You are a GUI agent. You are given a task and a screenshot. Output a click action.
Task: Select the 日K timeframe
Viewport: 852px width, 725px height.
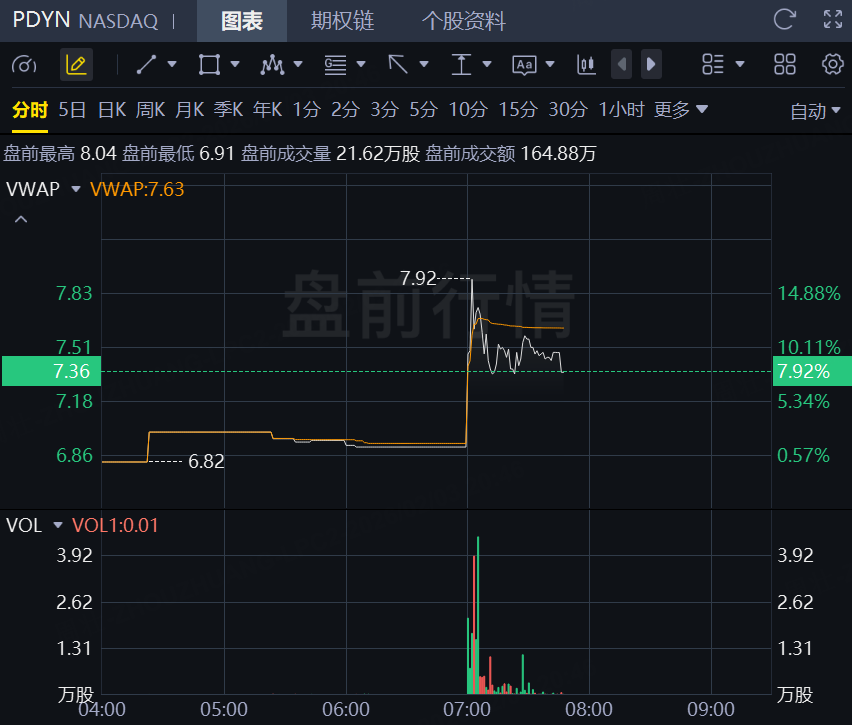(111, 110)
